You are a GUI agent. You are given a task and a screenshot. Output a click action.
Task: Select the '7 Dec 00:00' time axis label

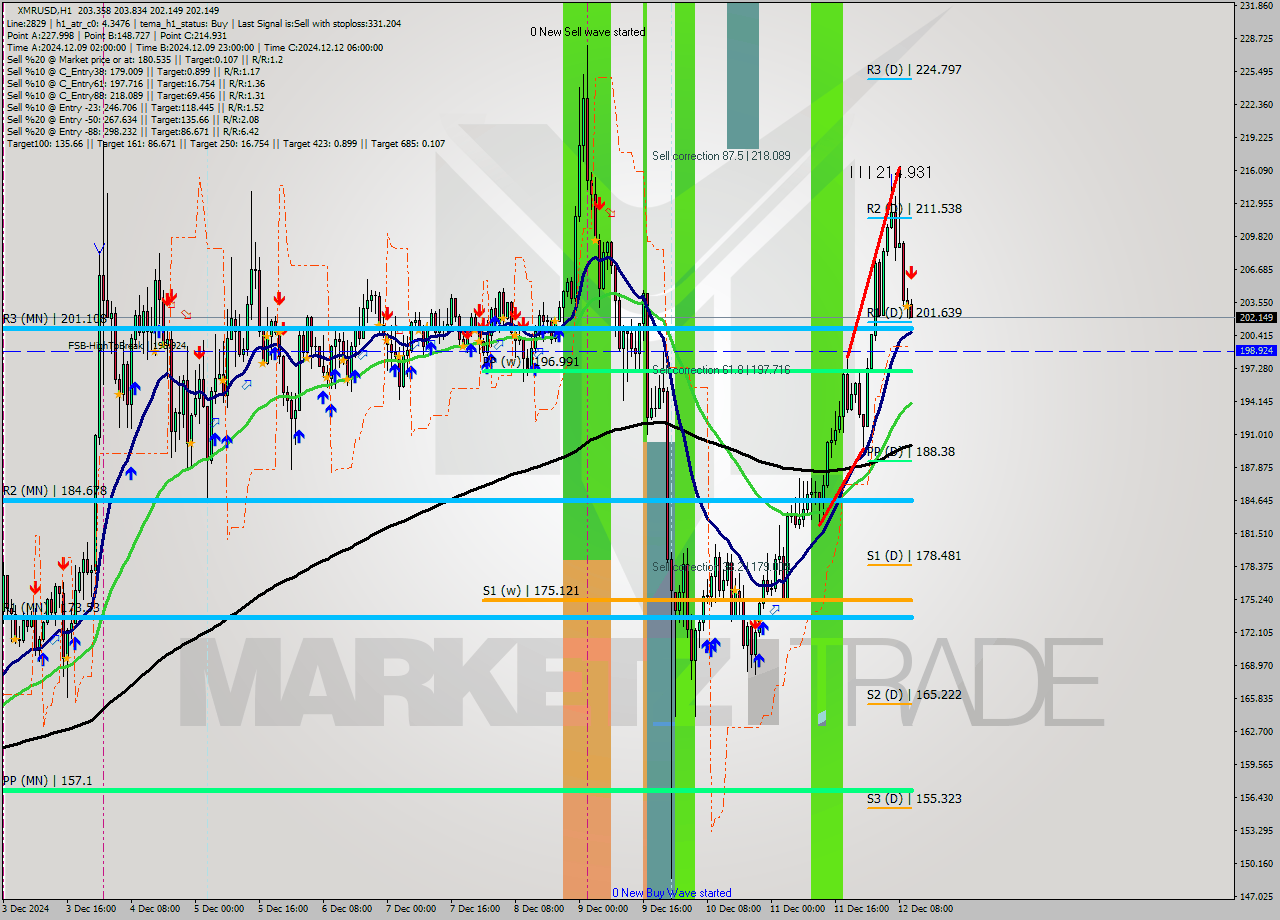pyautogui.click(x=411, y=909)
